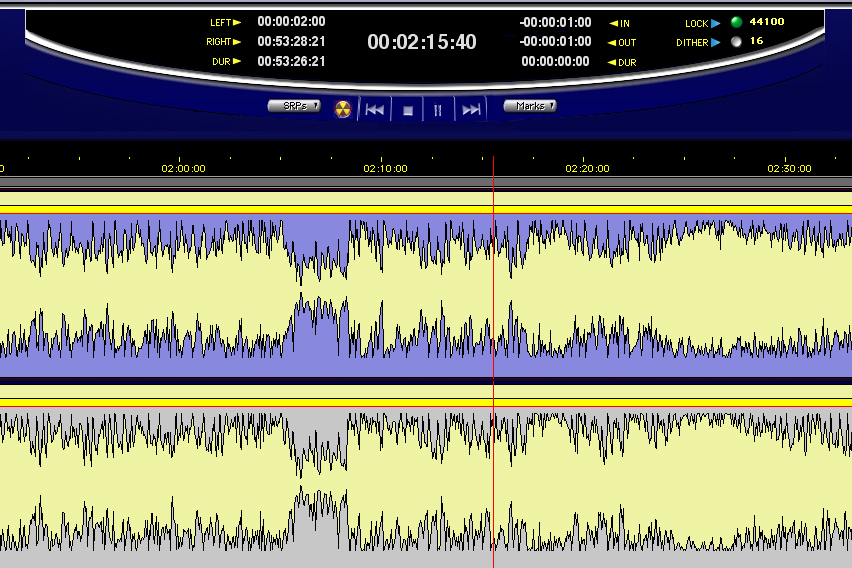Click the 02:10:00 mark on the time ruler
852x568 pixels.
point(385,168)
